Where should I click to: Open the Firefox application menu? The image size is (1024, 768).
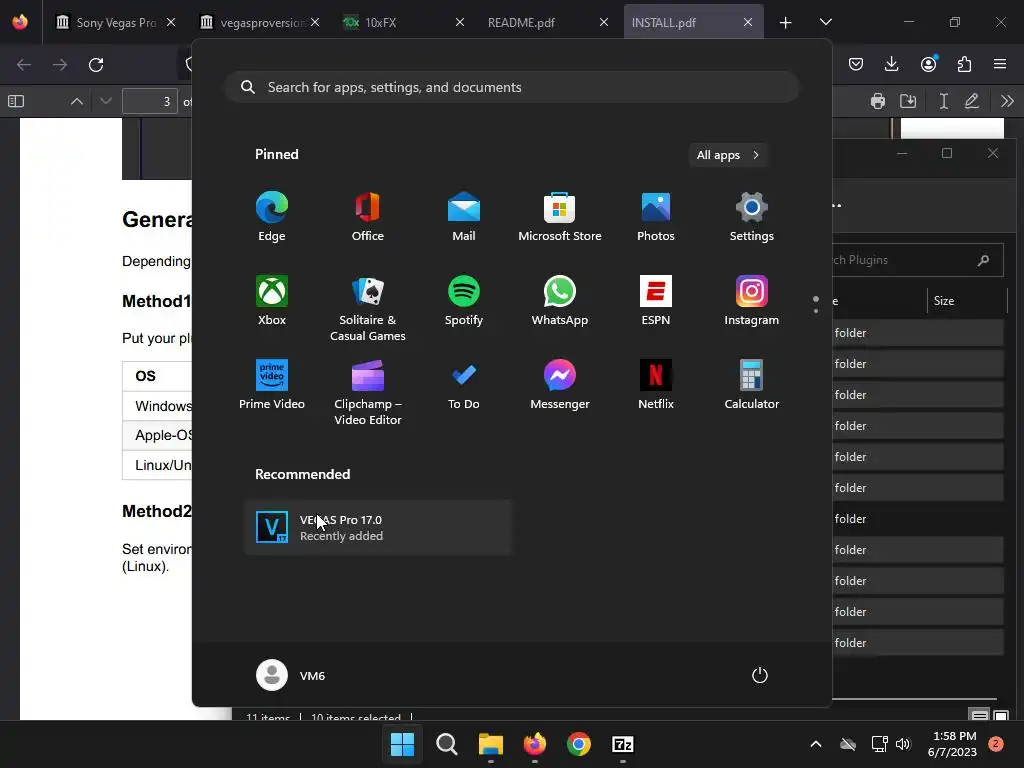(x=1000, y=64)
